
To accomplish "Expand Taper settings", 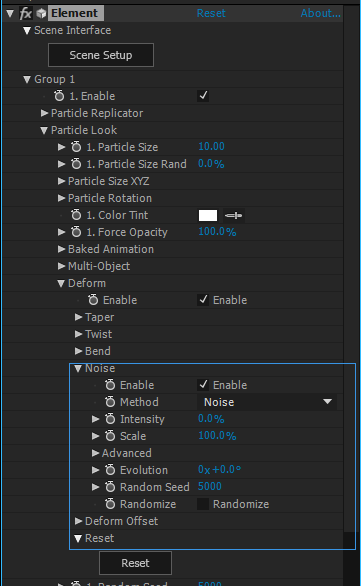I will tap(78, 317).
